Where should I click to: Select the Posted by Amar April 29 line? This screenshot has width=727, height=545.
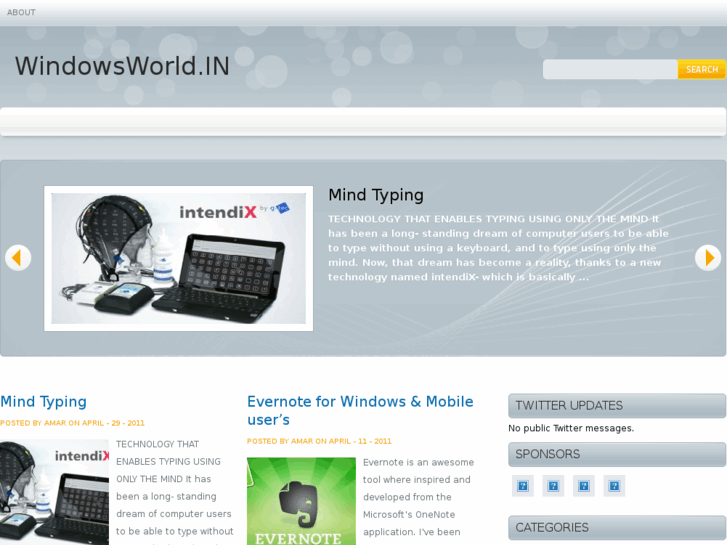pos(72,423)
